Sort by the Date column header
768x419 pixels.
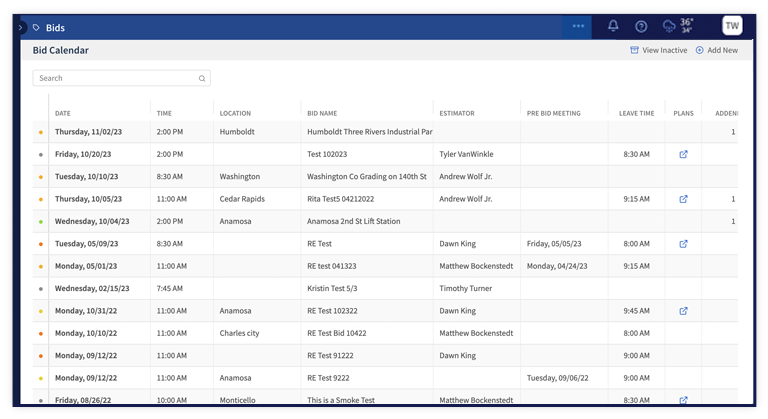click(63, 113)
